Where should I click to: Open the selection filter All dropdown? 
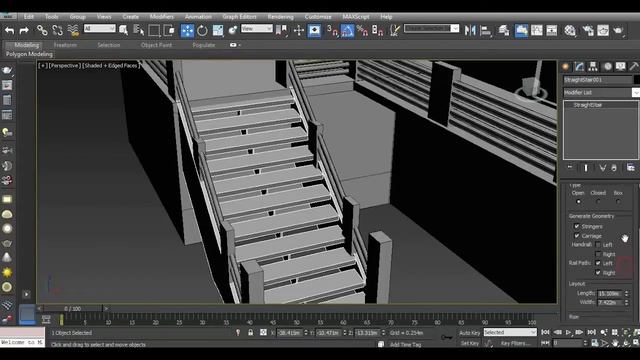coord(100,29)
